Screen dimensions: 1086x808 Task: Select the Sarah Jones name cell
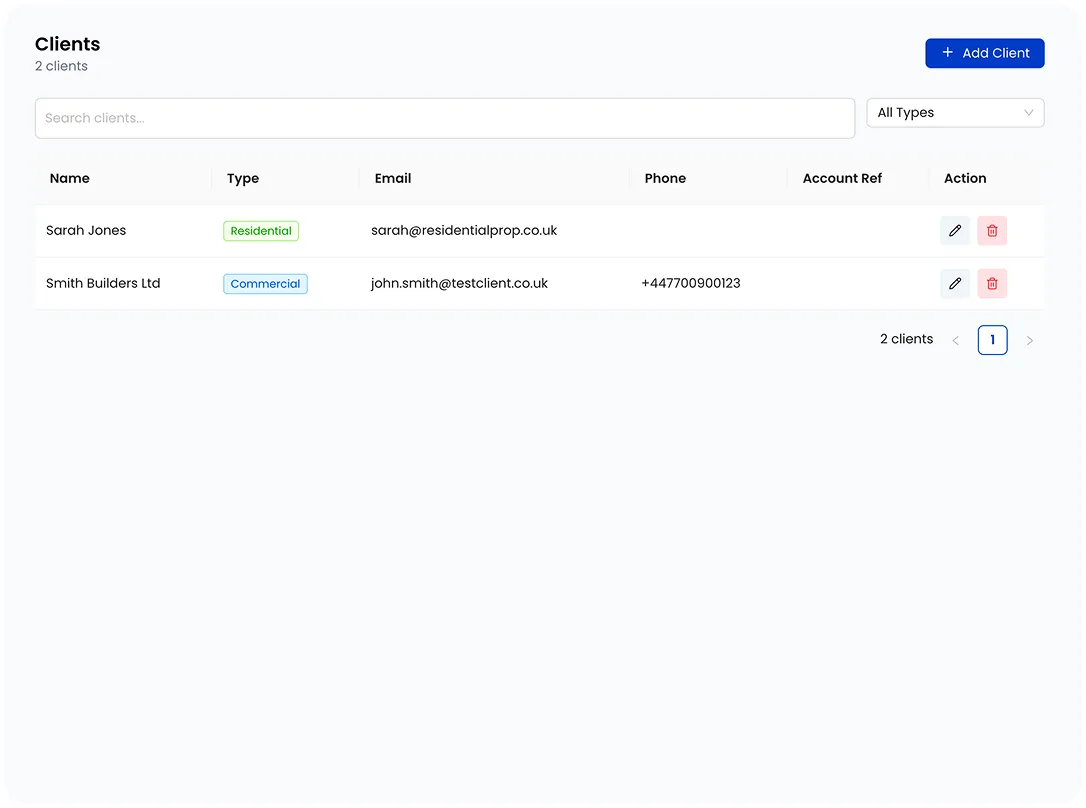click(x=86, y=231)
